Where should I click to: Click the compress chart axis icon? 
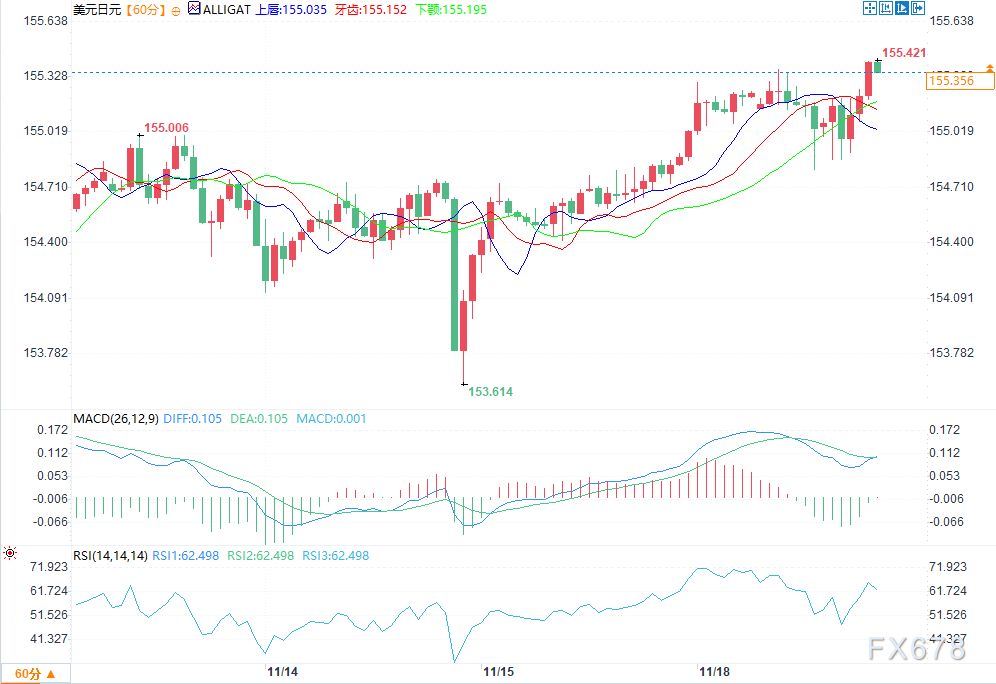click(x=885, y=8)
